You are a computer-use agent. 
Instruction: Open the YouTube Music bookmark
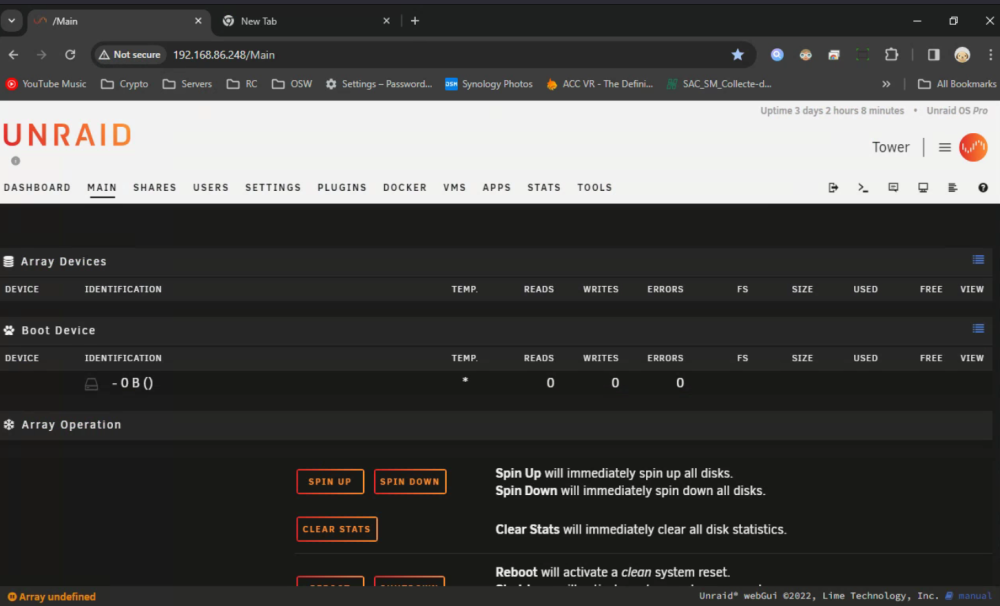(x=46, y=84)
